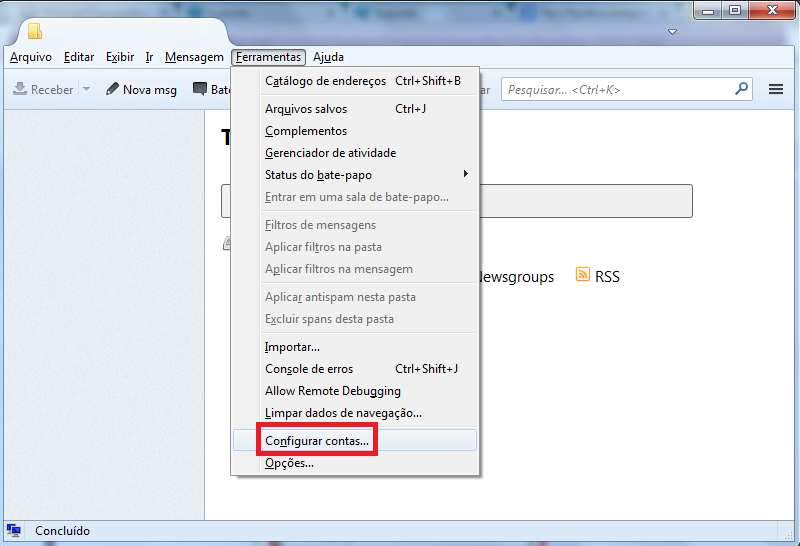Select the folder icon tab

pos(35,32)
